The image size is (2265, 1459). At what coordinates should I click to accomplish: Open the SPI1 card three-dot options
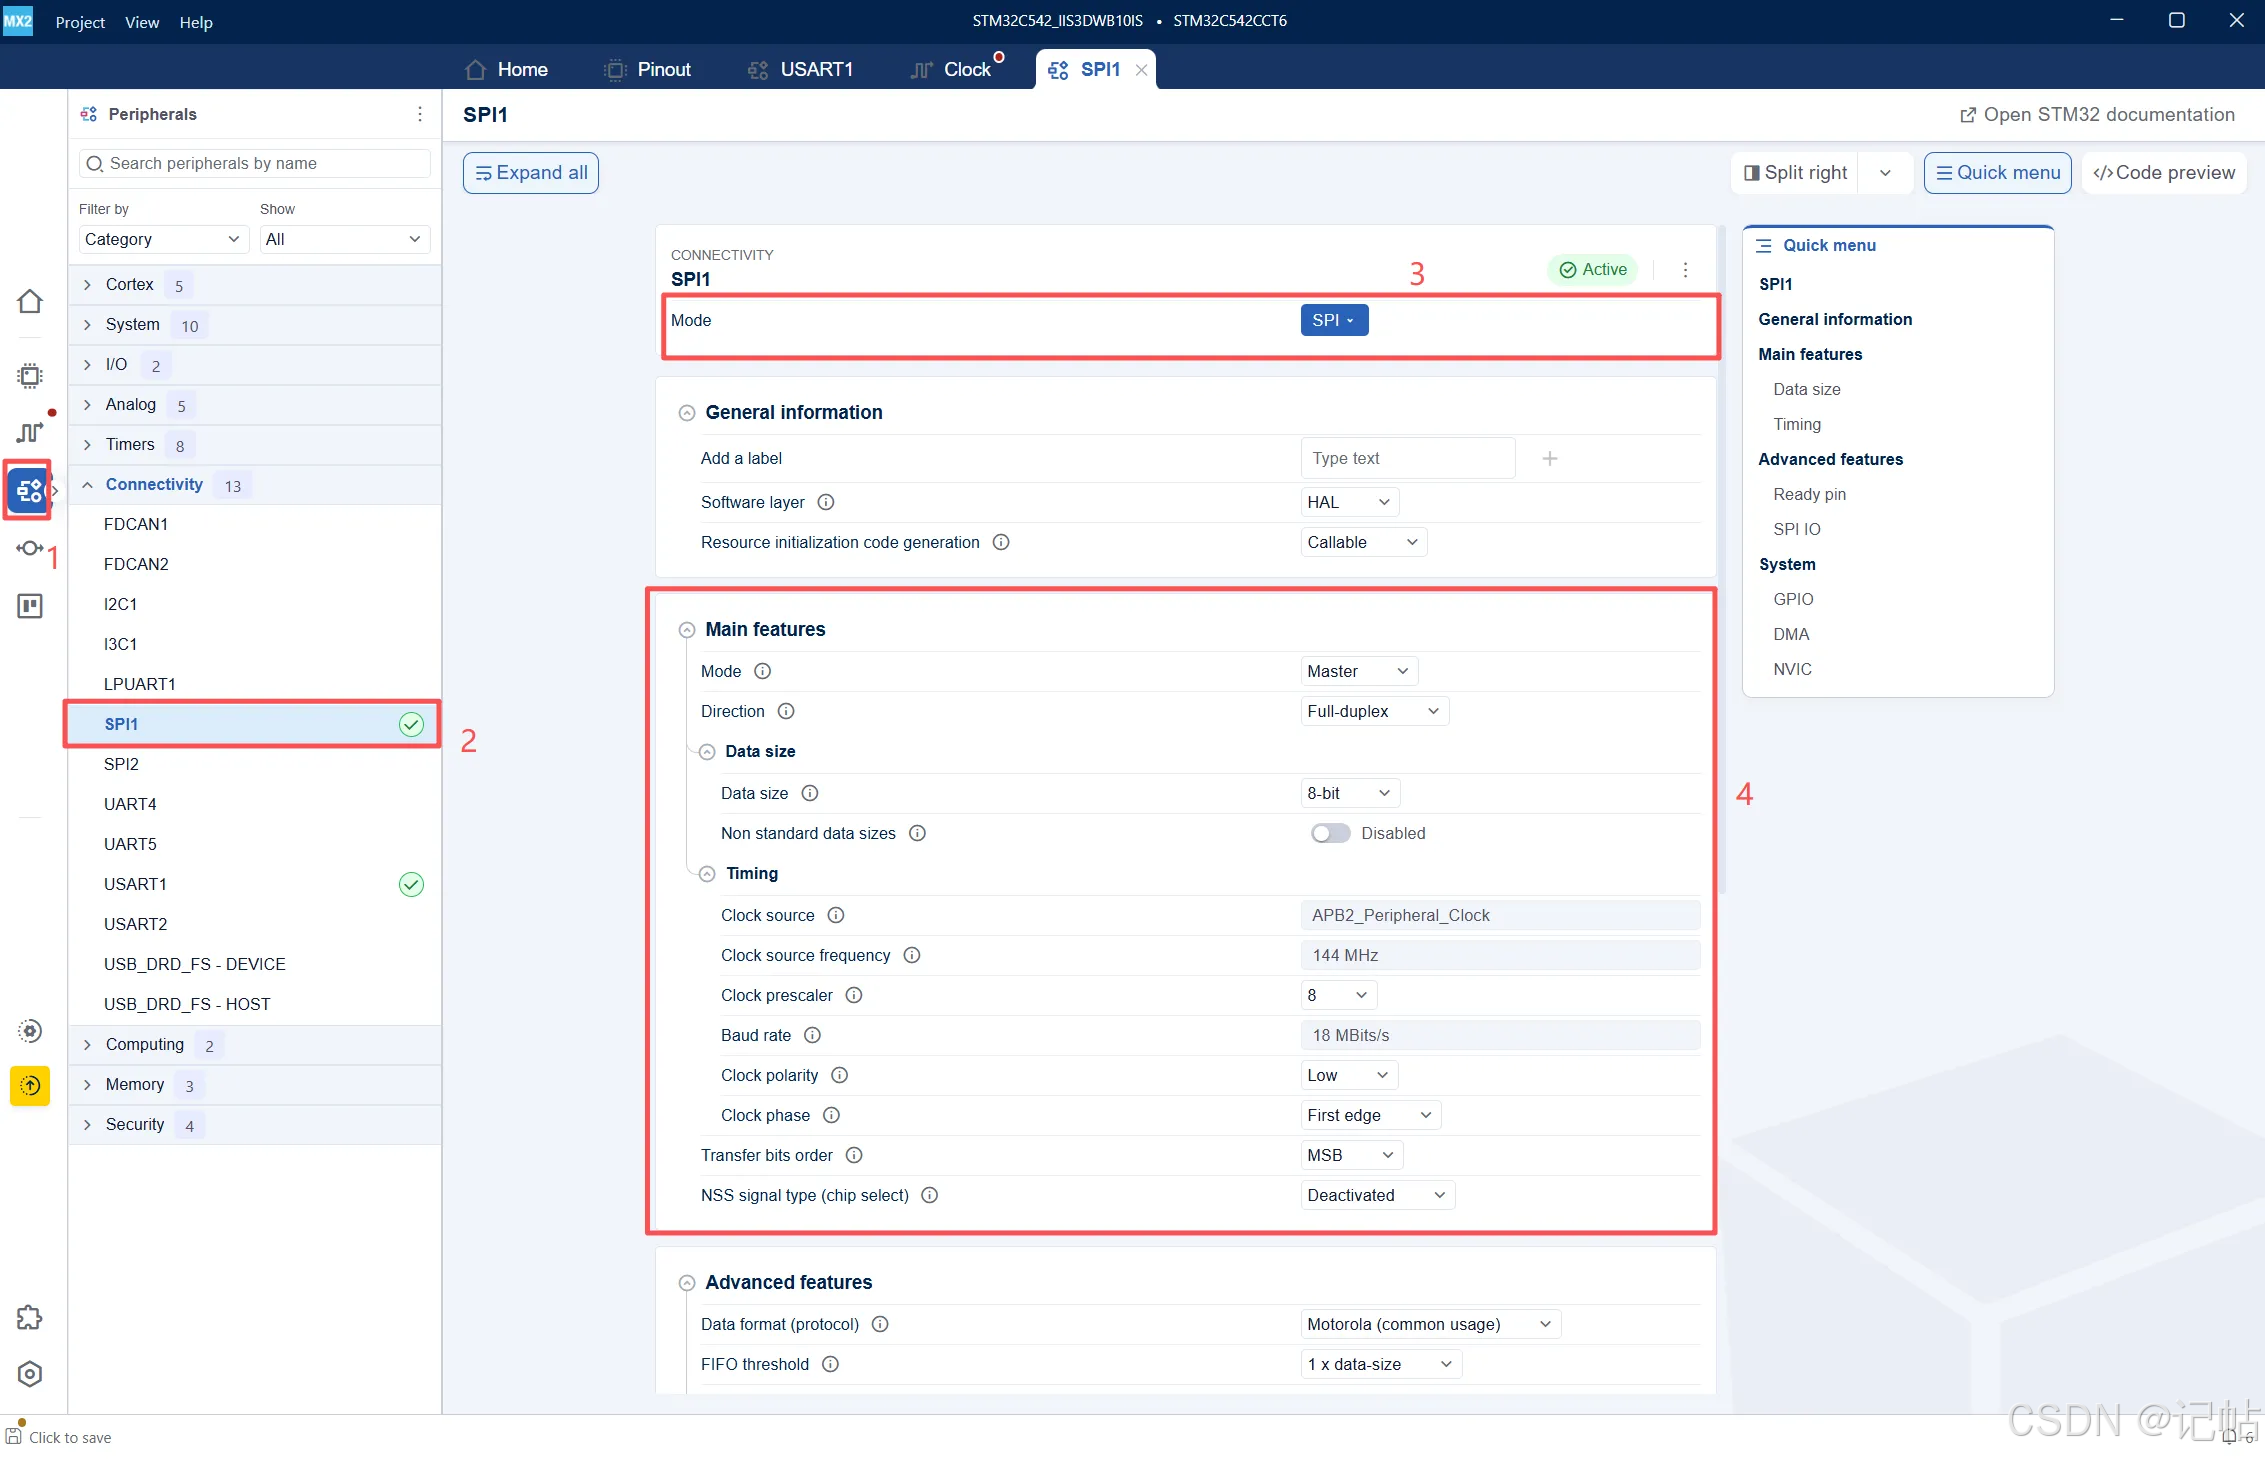[1685, 270]
